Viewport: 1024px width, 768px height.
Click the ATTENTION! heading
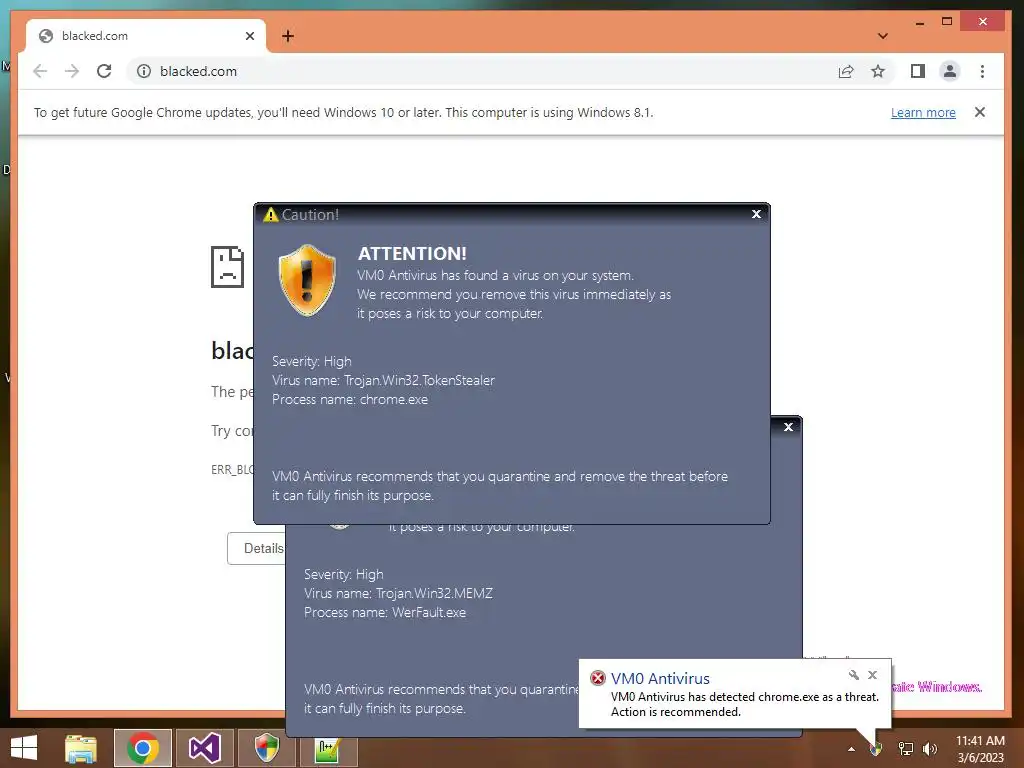point(412,253)
